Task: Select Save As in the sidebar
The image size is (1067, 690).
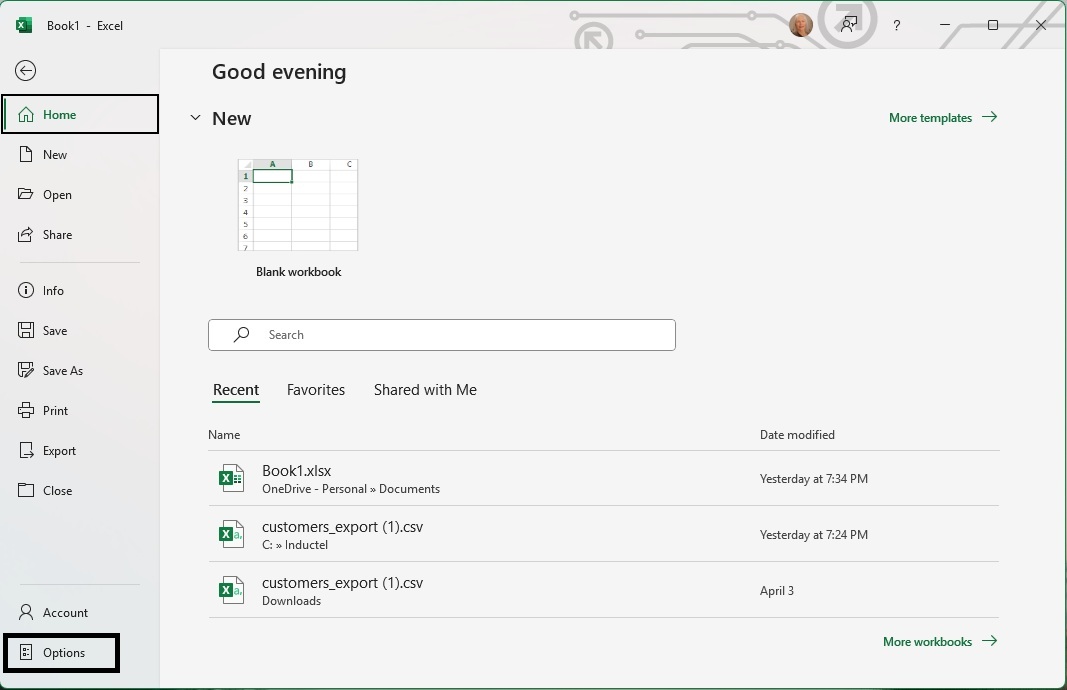Action: [x=62, y=371]
